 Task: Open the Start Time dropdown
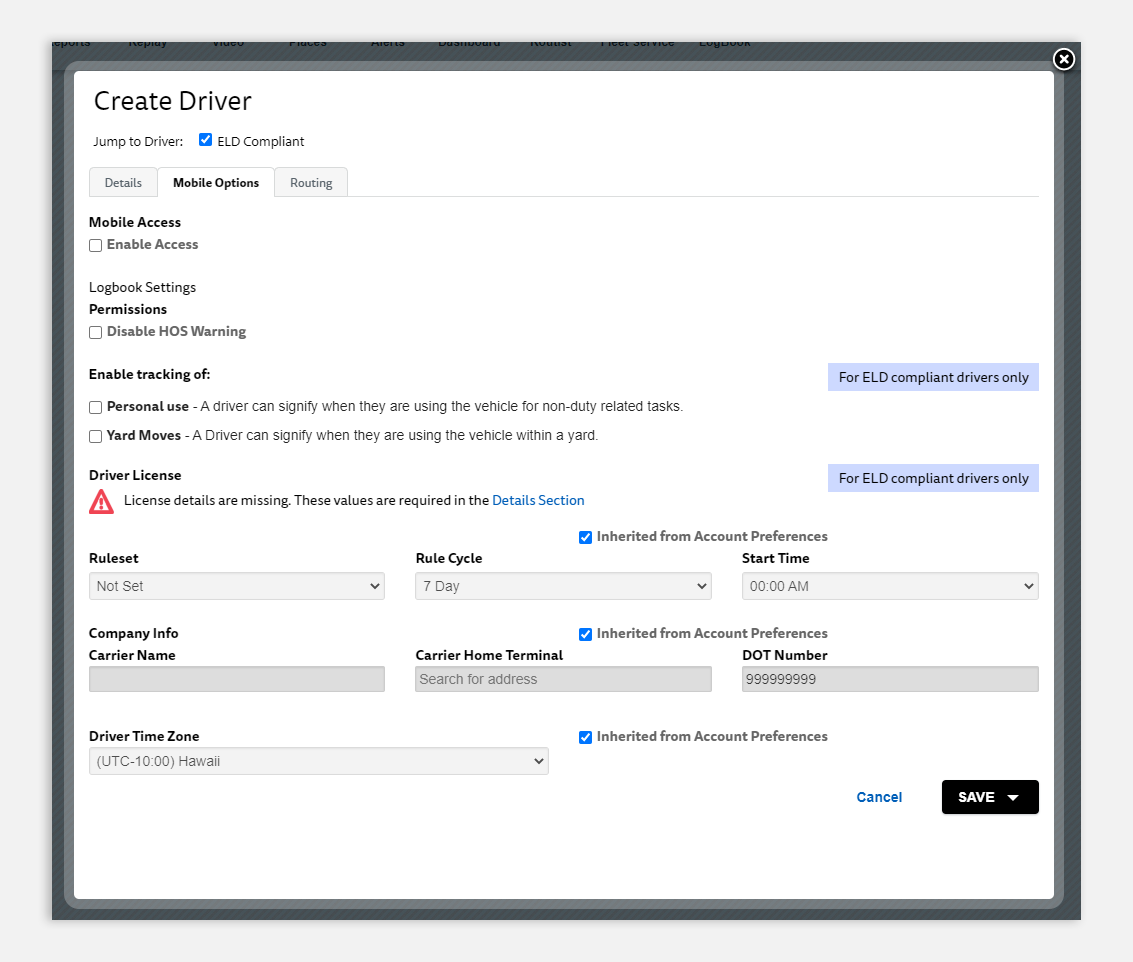point(890,586)
